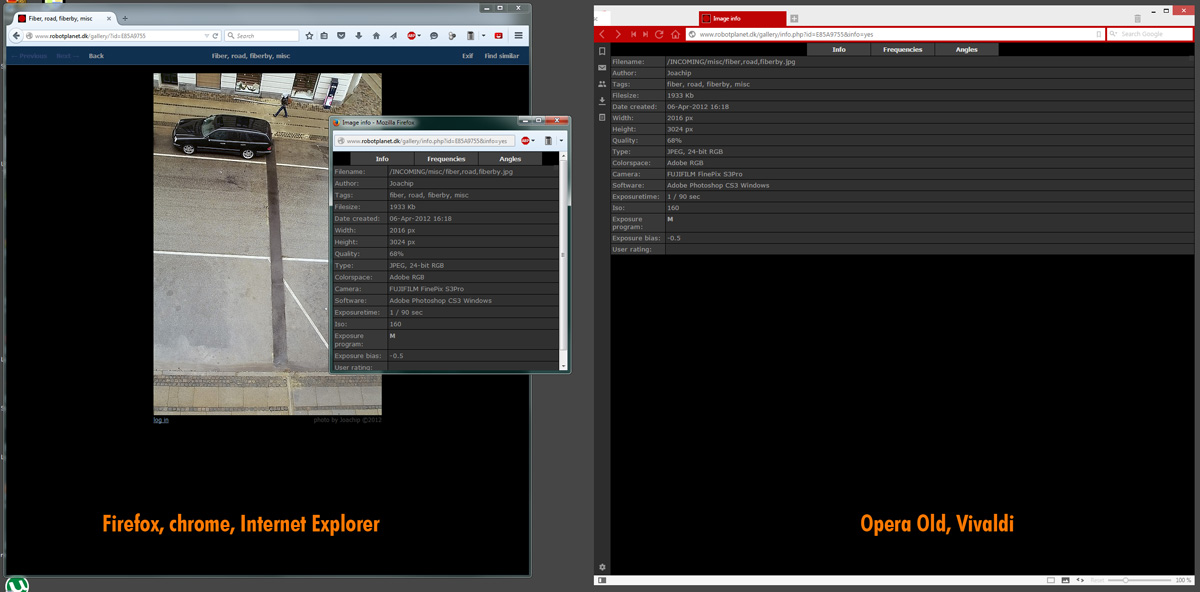
Task: Open the Info tab in the Vivaldi page
Action: 839,49
